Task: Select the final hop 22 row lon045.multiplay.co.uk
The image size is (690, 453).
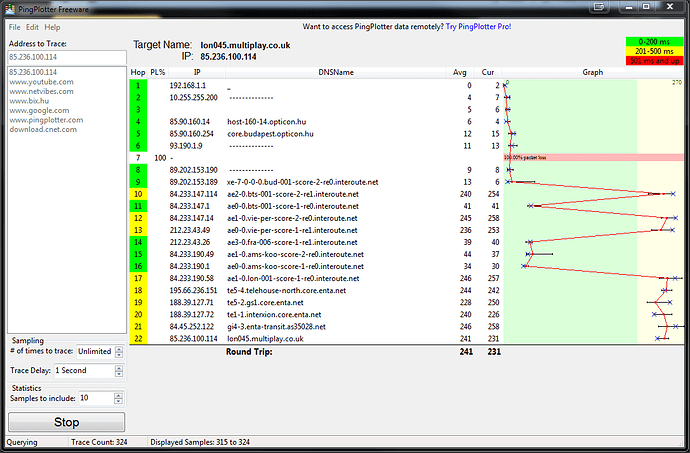Action: pos(300,340)
